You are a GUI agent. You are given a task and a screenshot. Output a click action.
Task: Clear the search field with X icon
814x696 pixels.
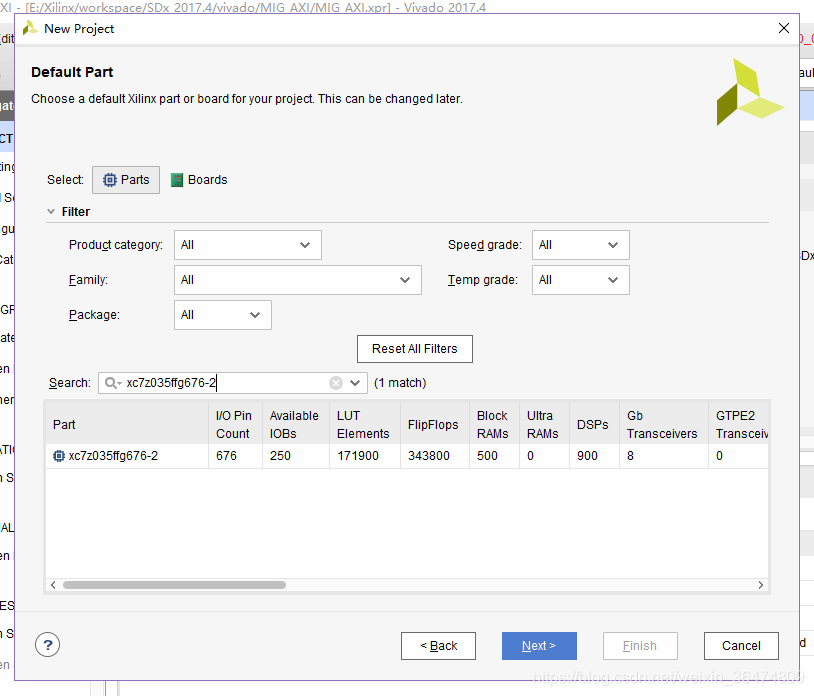336,383
